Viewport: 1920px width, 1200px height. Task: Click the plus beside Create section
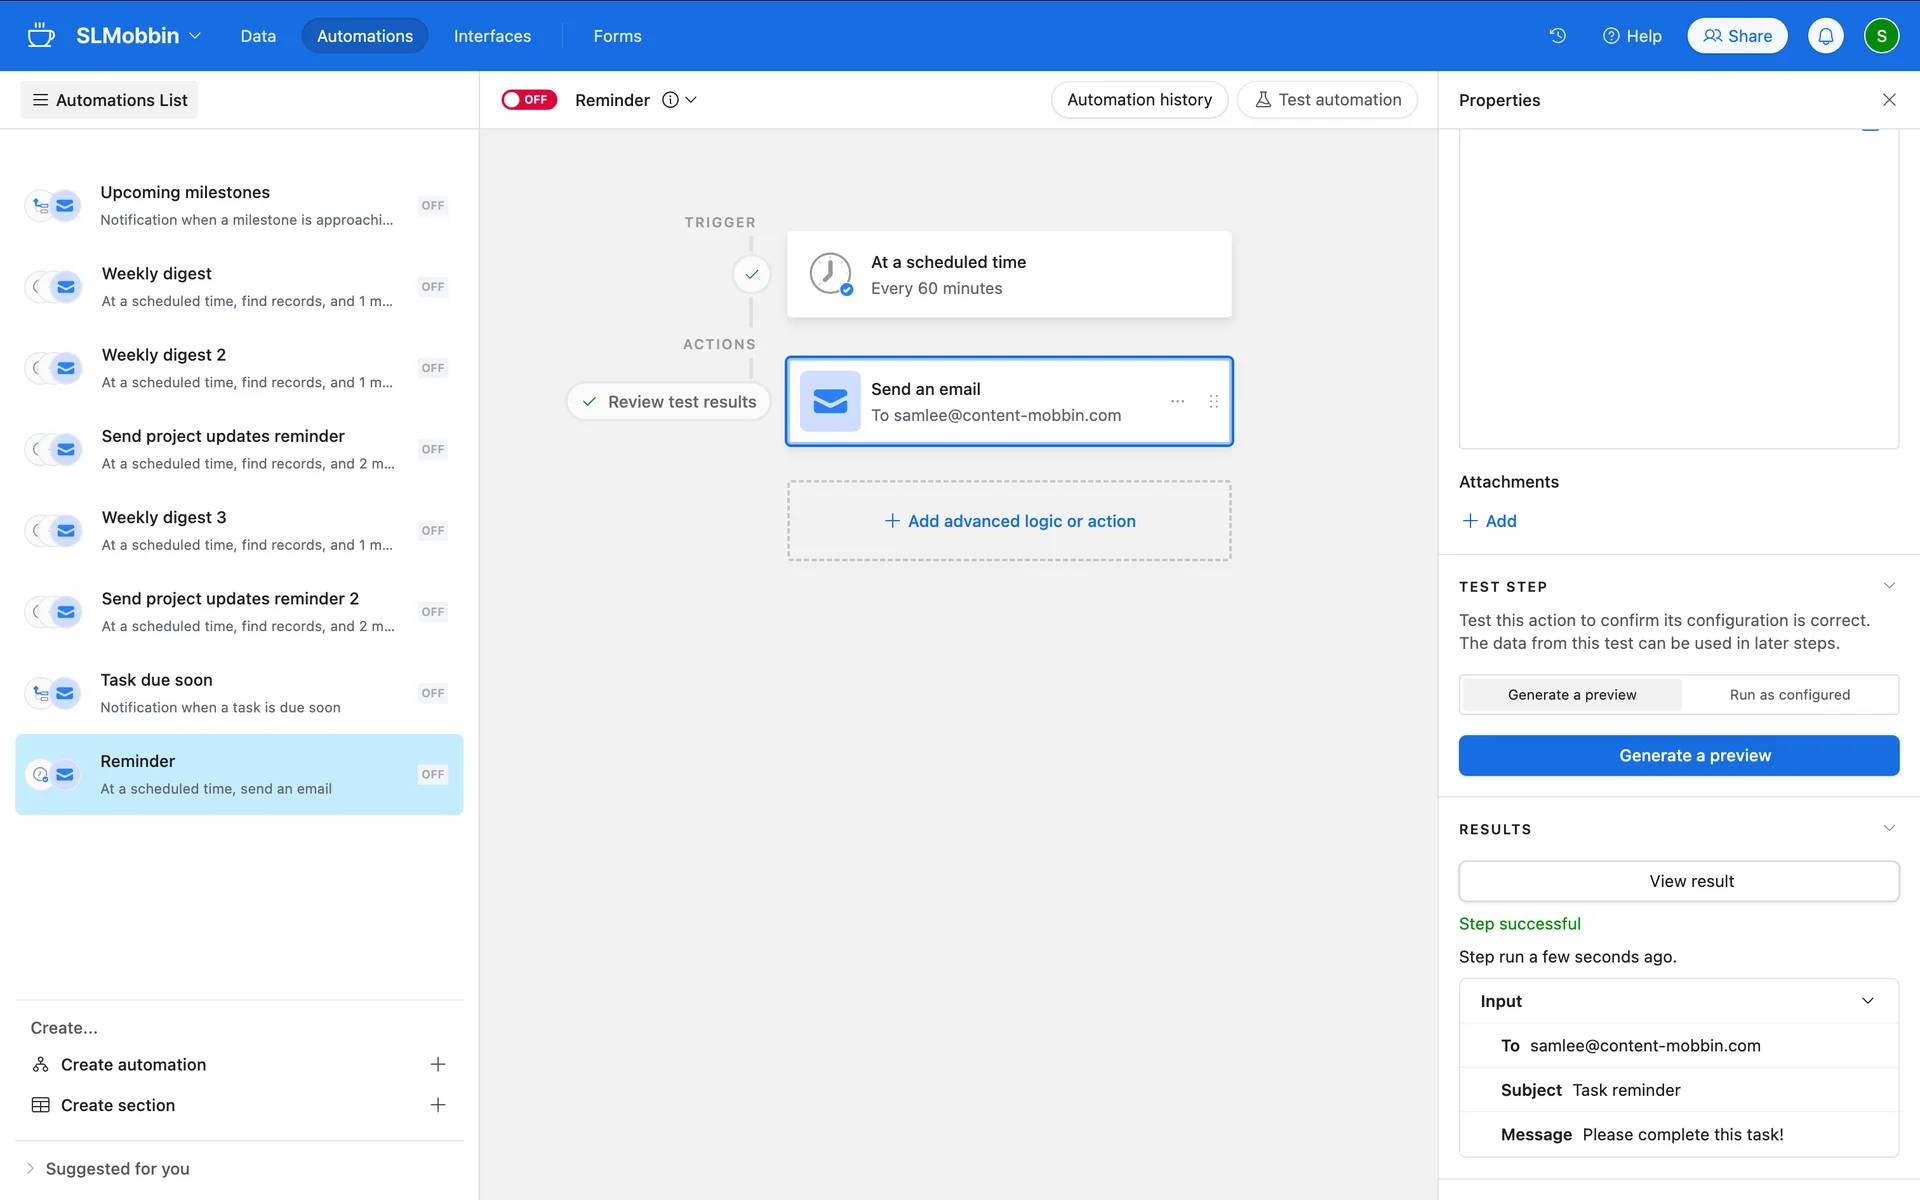click(x=437, y=1105)
